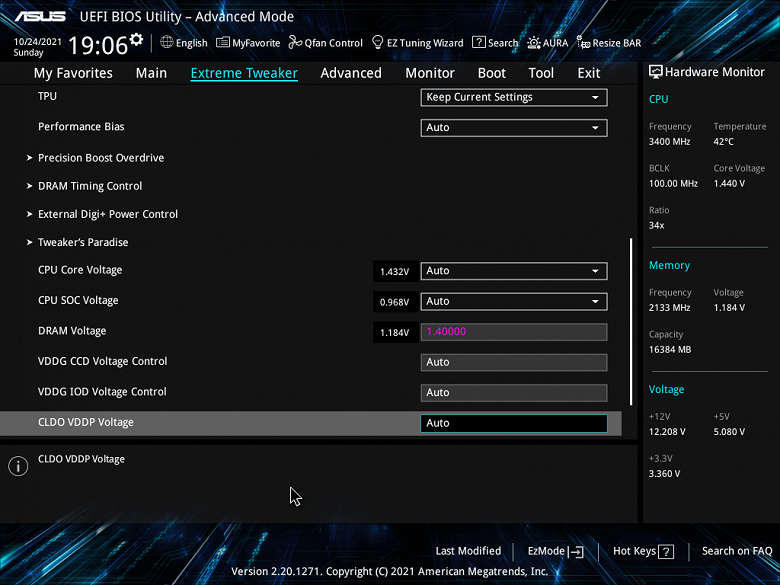The height and width of the screenshot is (585, 780).
Task: Click the 100.00 MHz BCLK reading
Action: [x=674, y=184]
